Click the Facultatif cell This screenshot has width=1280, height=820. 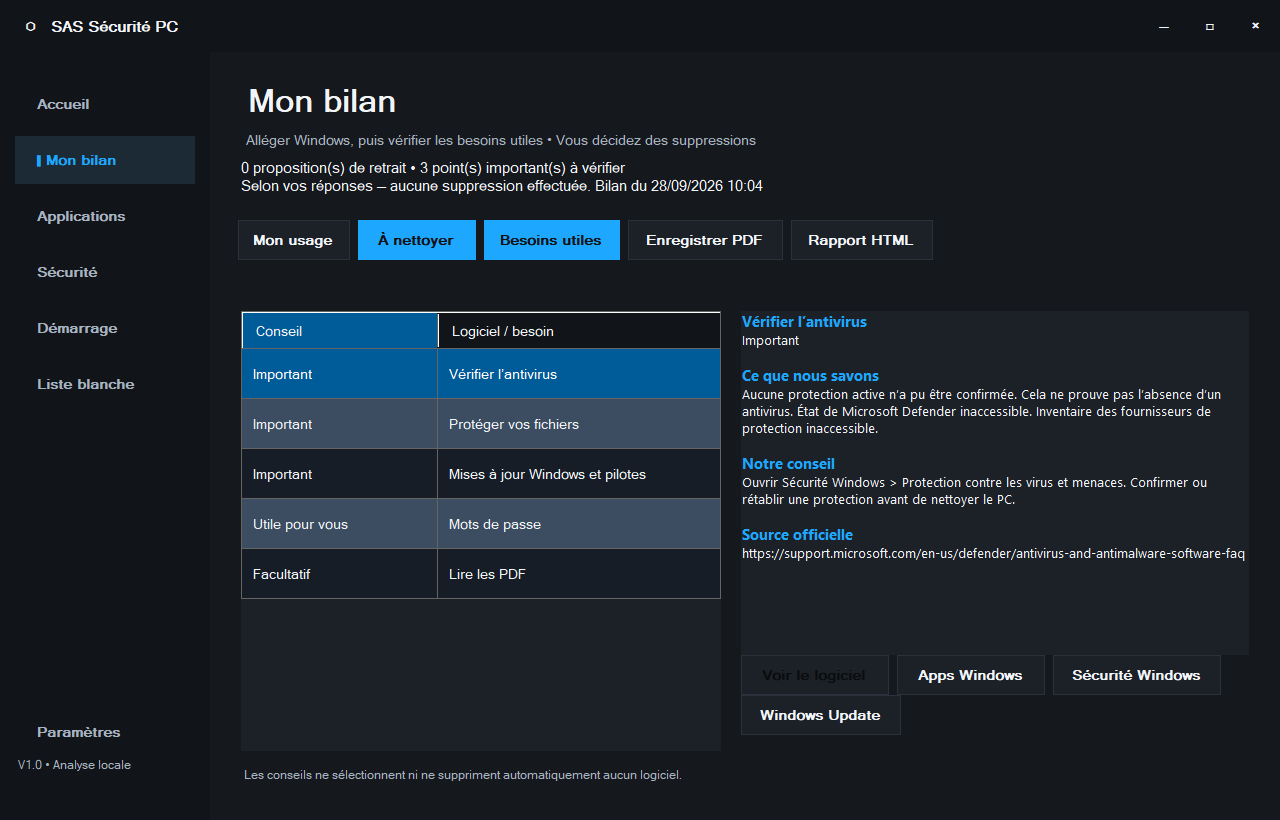[x=340, y=574]
